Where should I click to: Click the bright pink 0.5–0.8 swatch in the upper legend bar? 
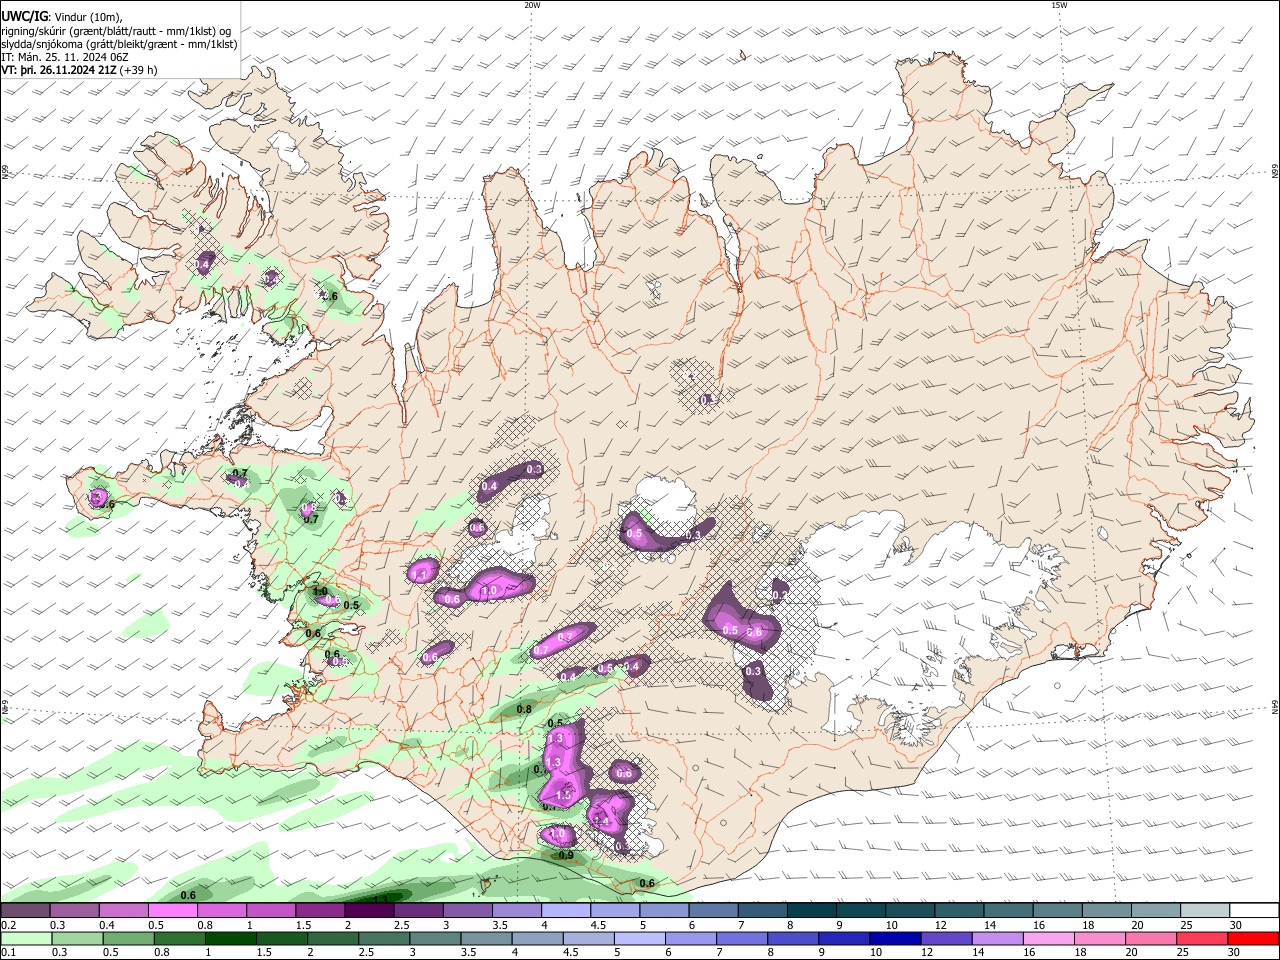[172, 911]
